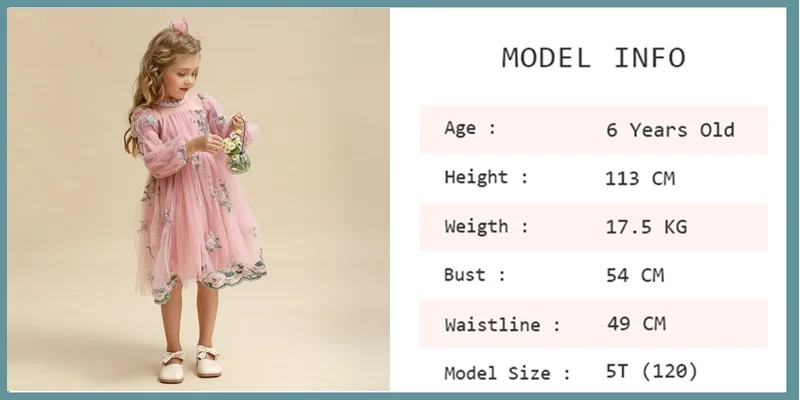Click the 113 CM height value

click(x=640, y=179)
